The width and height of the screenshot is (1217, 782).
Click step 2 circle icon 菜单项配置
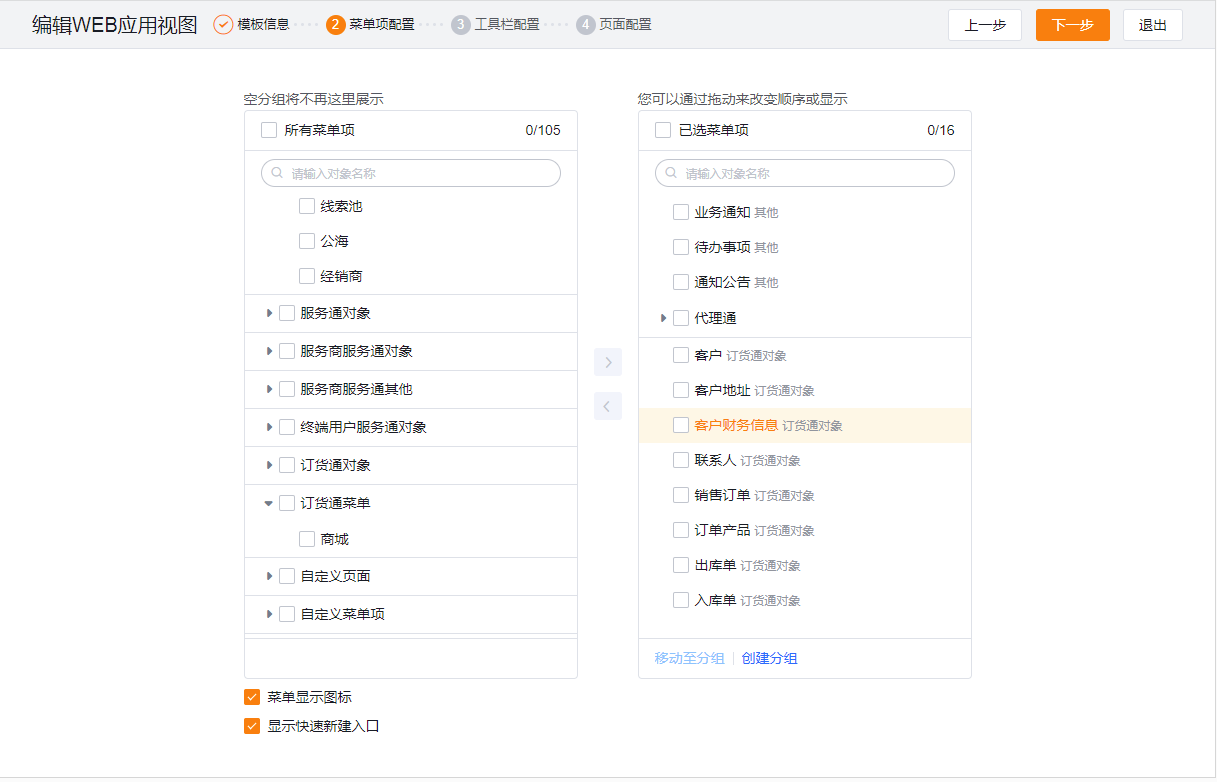pyautogui.click(x=336, y=24)
